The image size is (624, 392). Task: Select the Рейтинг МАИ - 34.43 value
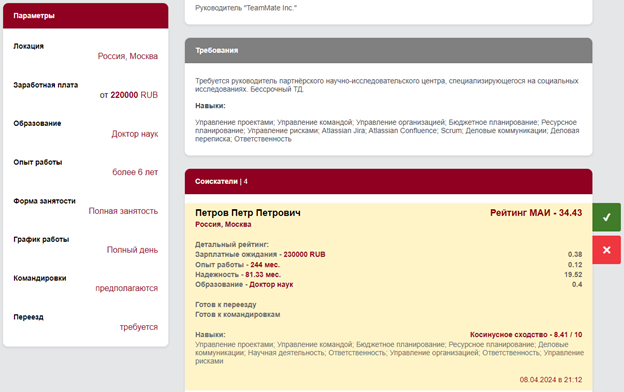(536, 213)
